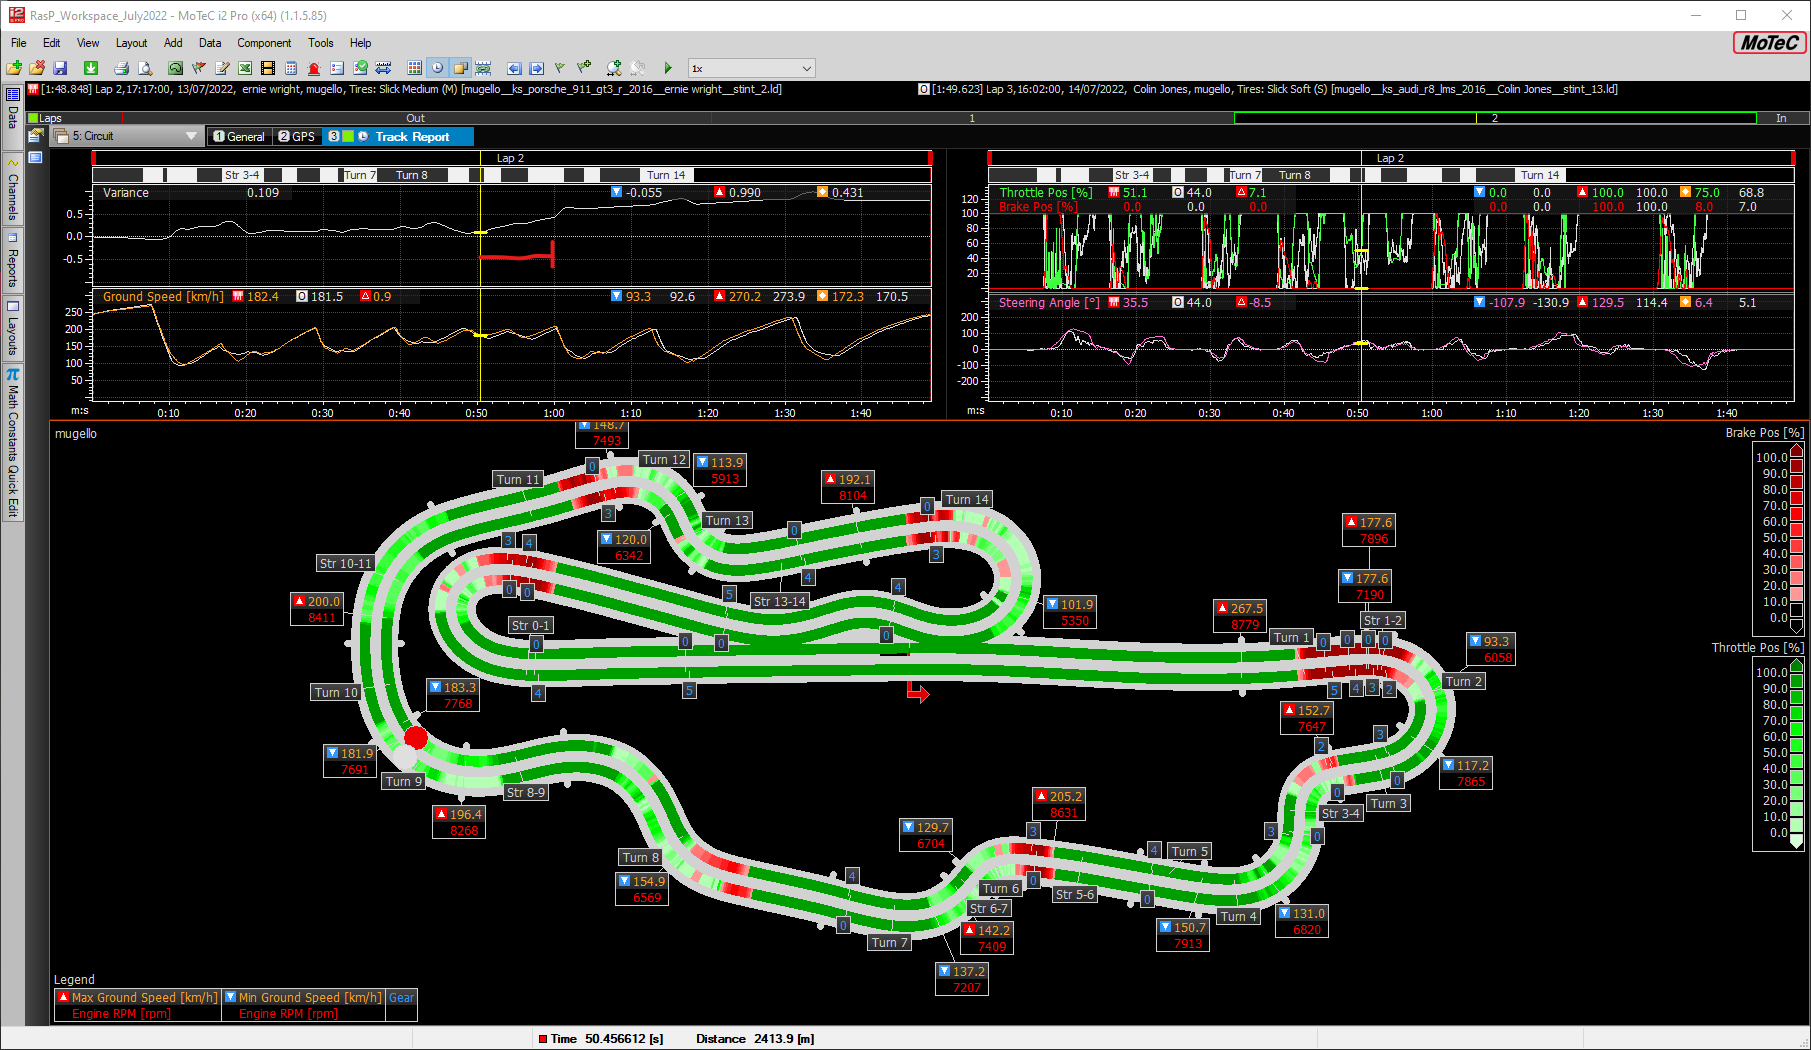
Task: Open the channel list properties icon
Action: point(337,68)
